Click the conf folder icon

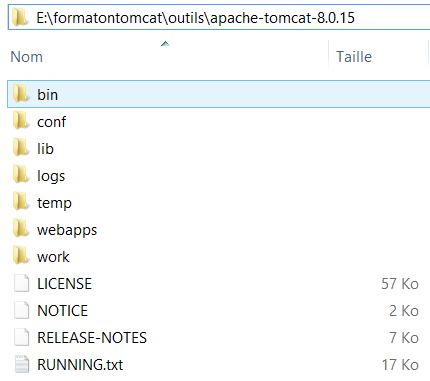tap(21, 120)
